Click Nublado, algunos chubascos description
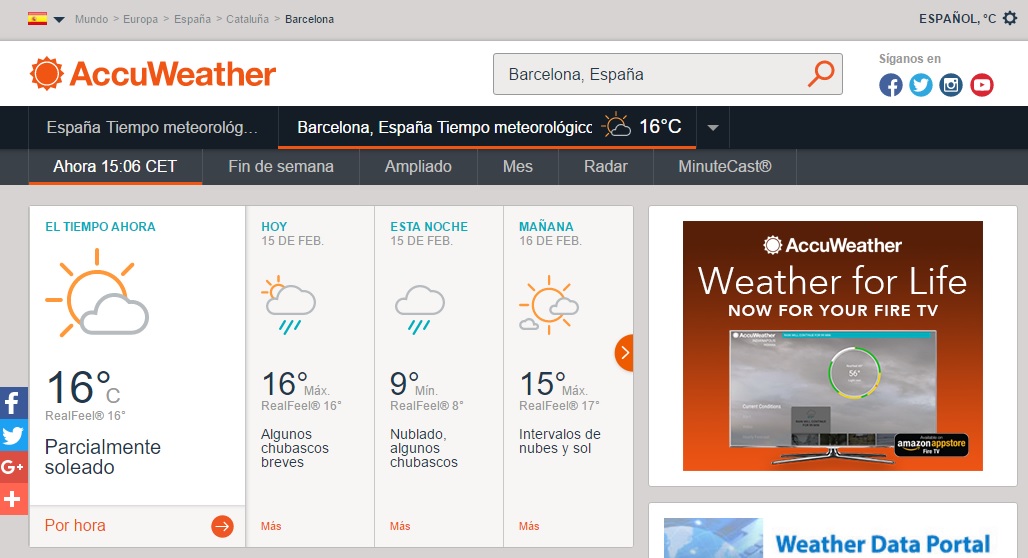1028x558 pixels. click(424, 448)
